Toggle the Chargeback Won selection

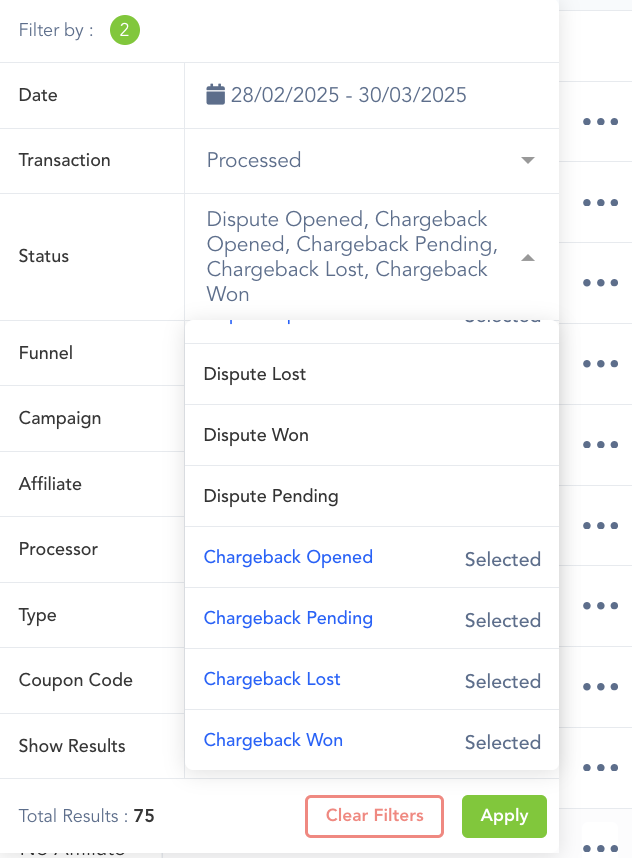tap(273, 740)
